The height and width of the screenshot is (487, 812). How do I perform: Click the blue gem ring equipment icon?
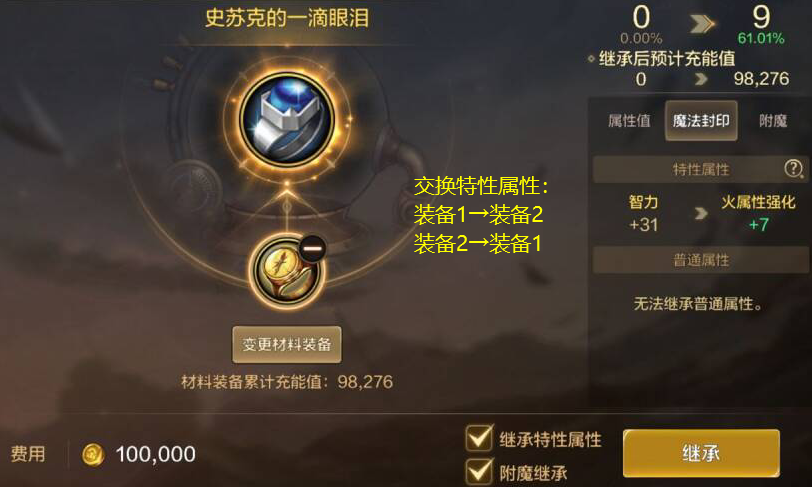coord(287,119)
